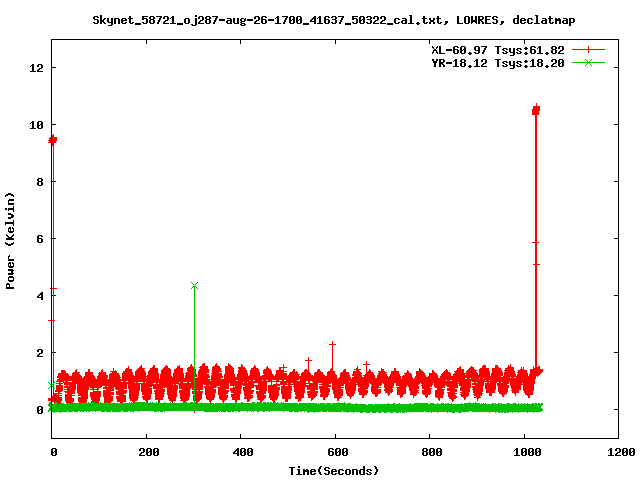This screenshot has width=640, height=480.
Task: Click the x-axis tick label 200
Action: tap(149, 452)
